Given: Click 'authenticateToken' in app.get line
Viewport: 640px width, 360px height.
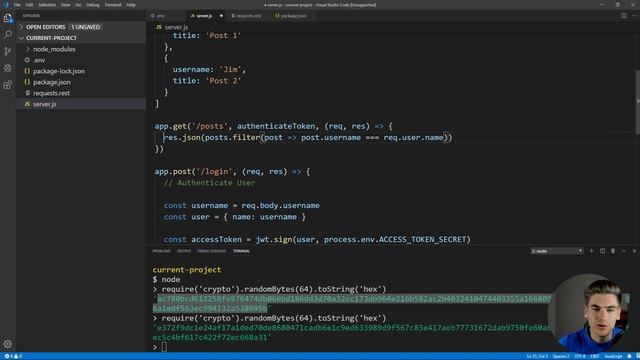Looking at the screenshot, I should coord(276,126).
